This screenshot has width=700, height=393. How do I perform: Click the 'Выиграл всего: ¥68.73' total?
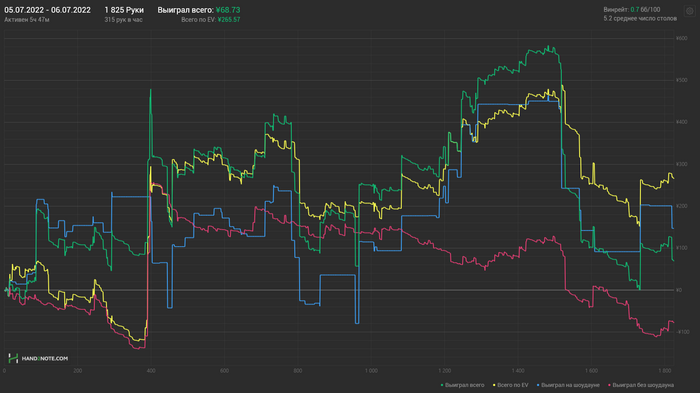pos(199,10)
